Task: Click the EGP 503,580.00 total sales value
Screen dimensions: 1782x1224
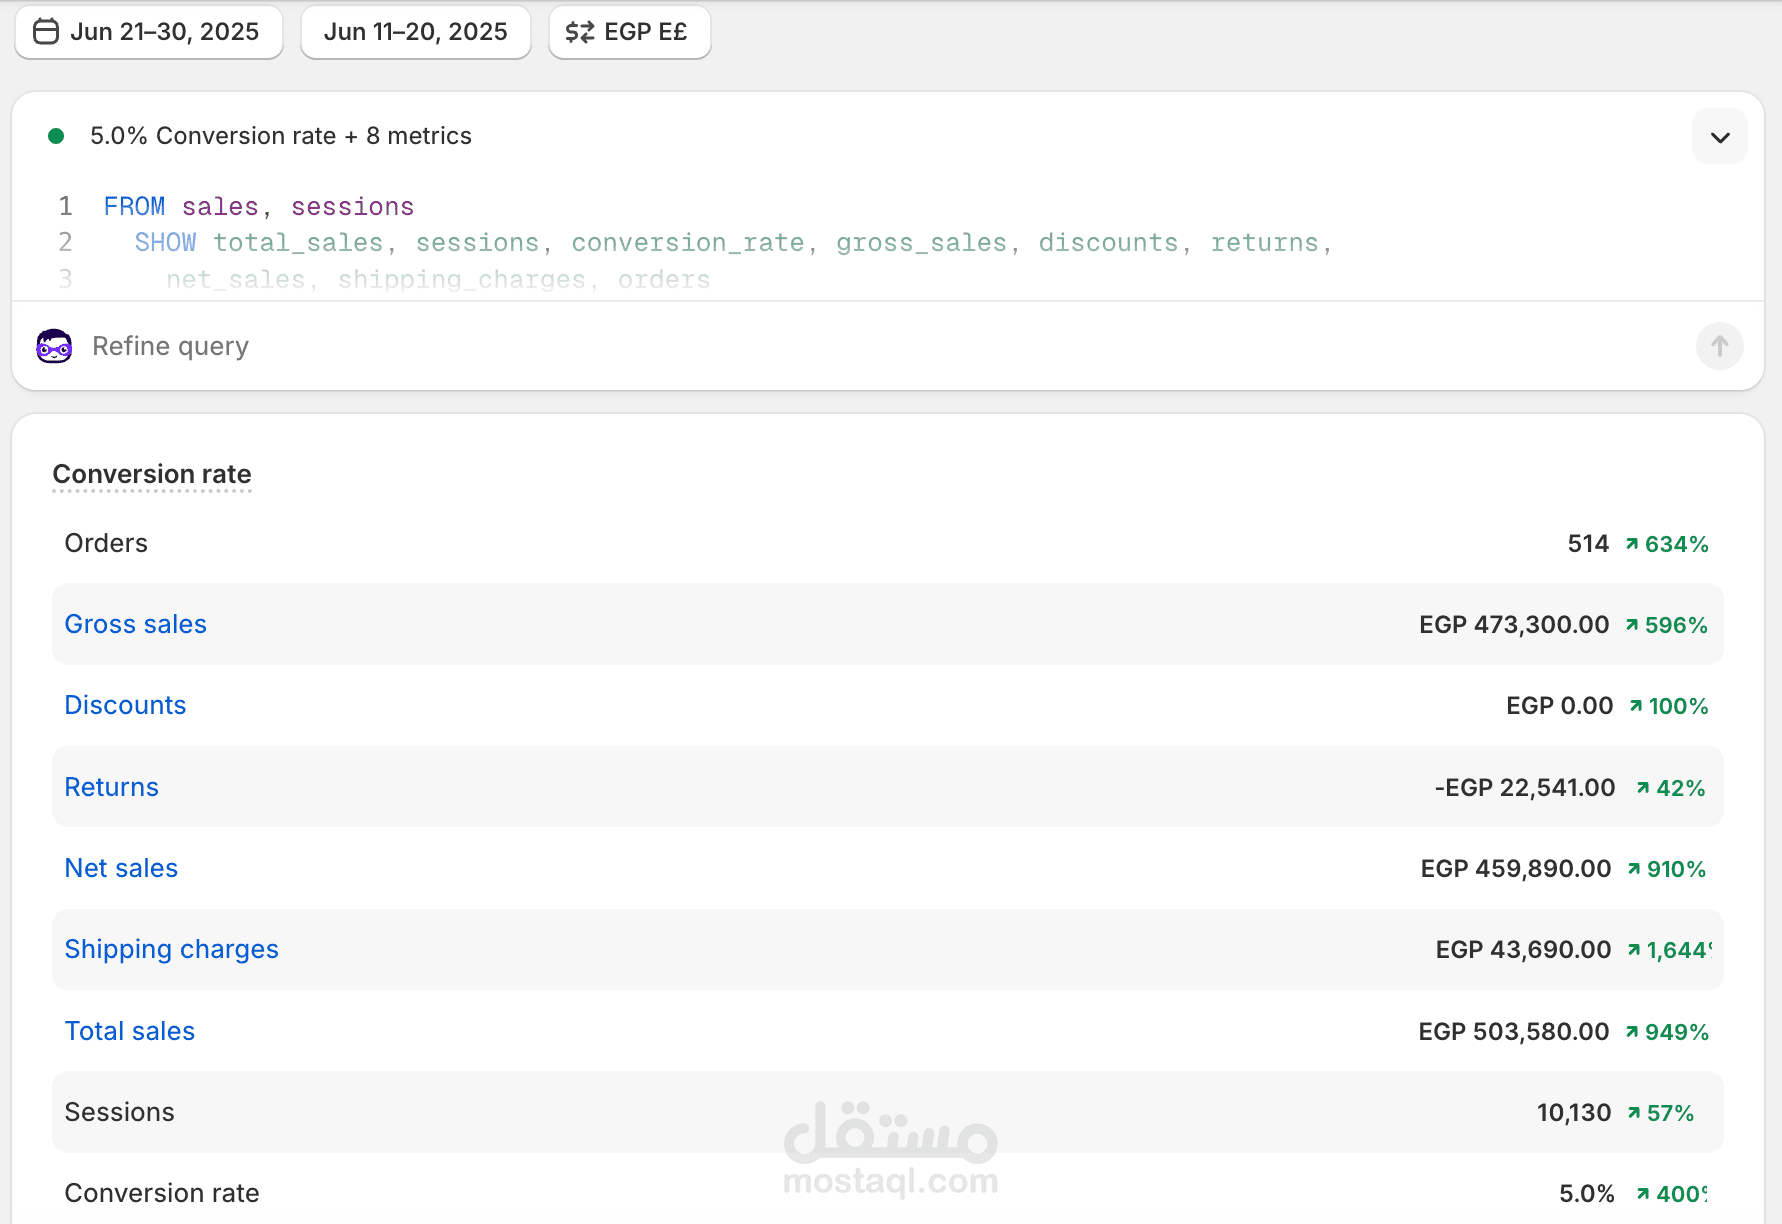Action: (1514, 1032)
